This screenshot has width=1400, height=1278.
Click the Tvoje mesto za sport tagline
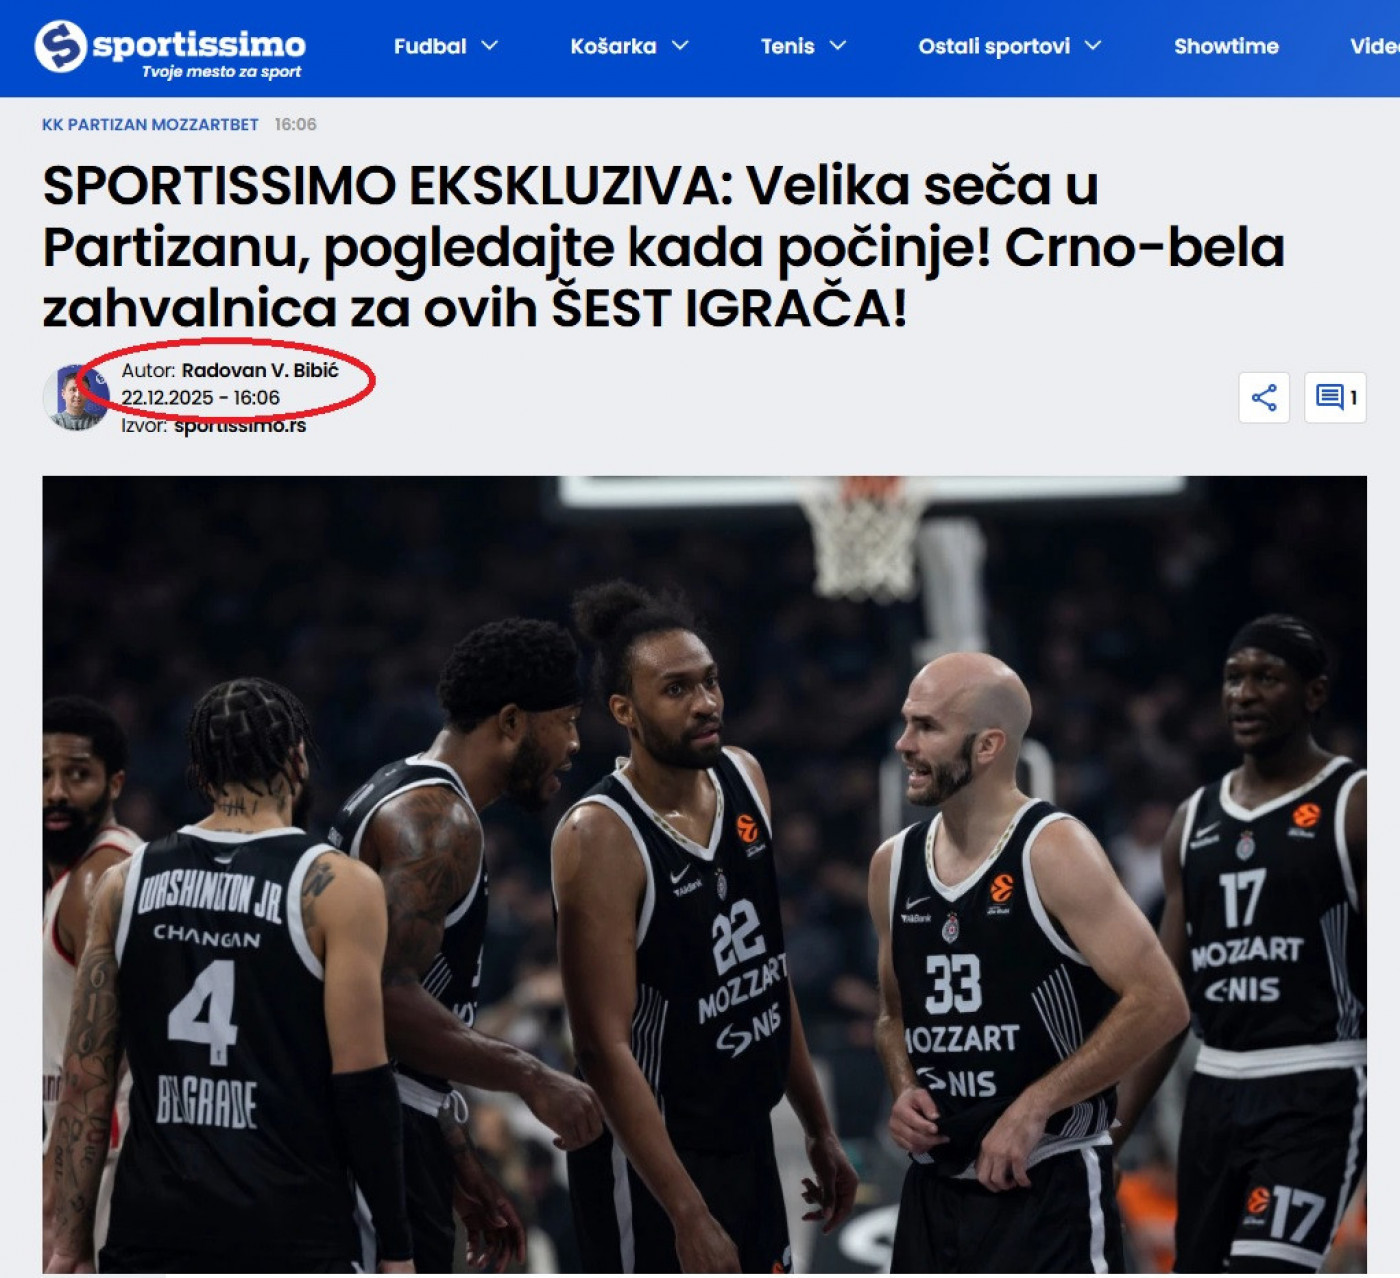pos(221,72)
